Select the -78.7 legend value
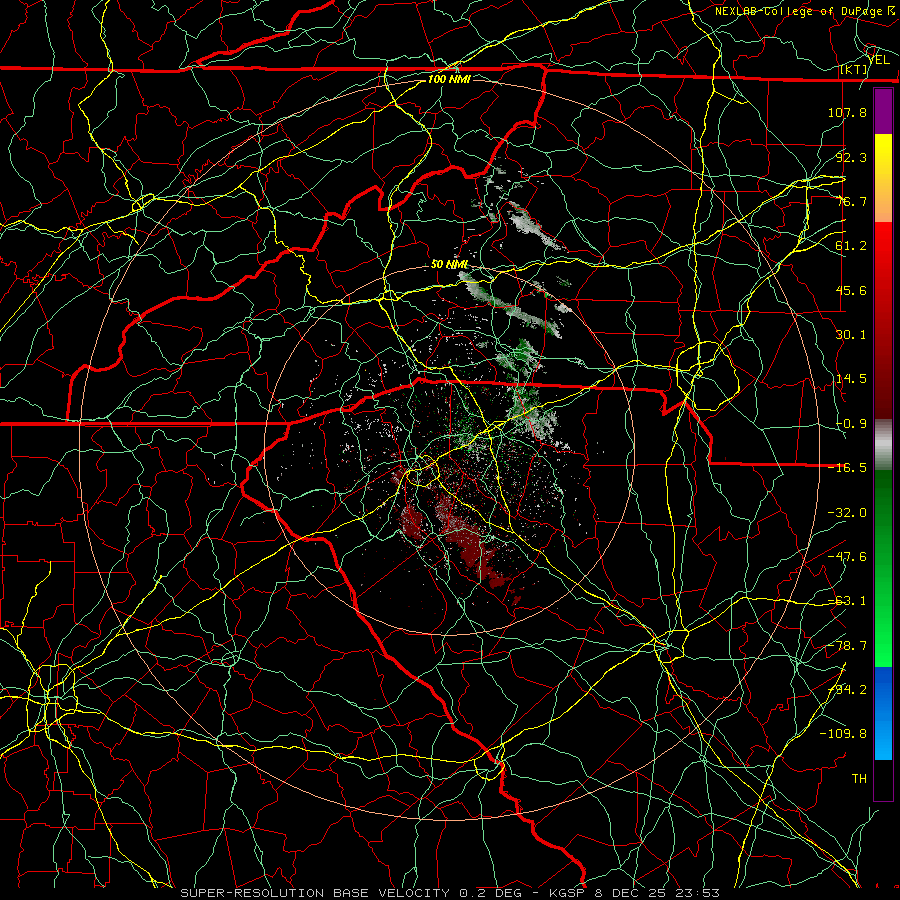 (x=847, y=646)
